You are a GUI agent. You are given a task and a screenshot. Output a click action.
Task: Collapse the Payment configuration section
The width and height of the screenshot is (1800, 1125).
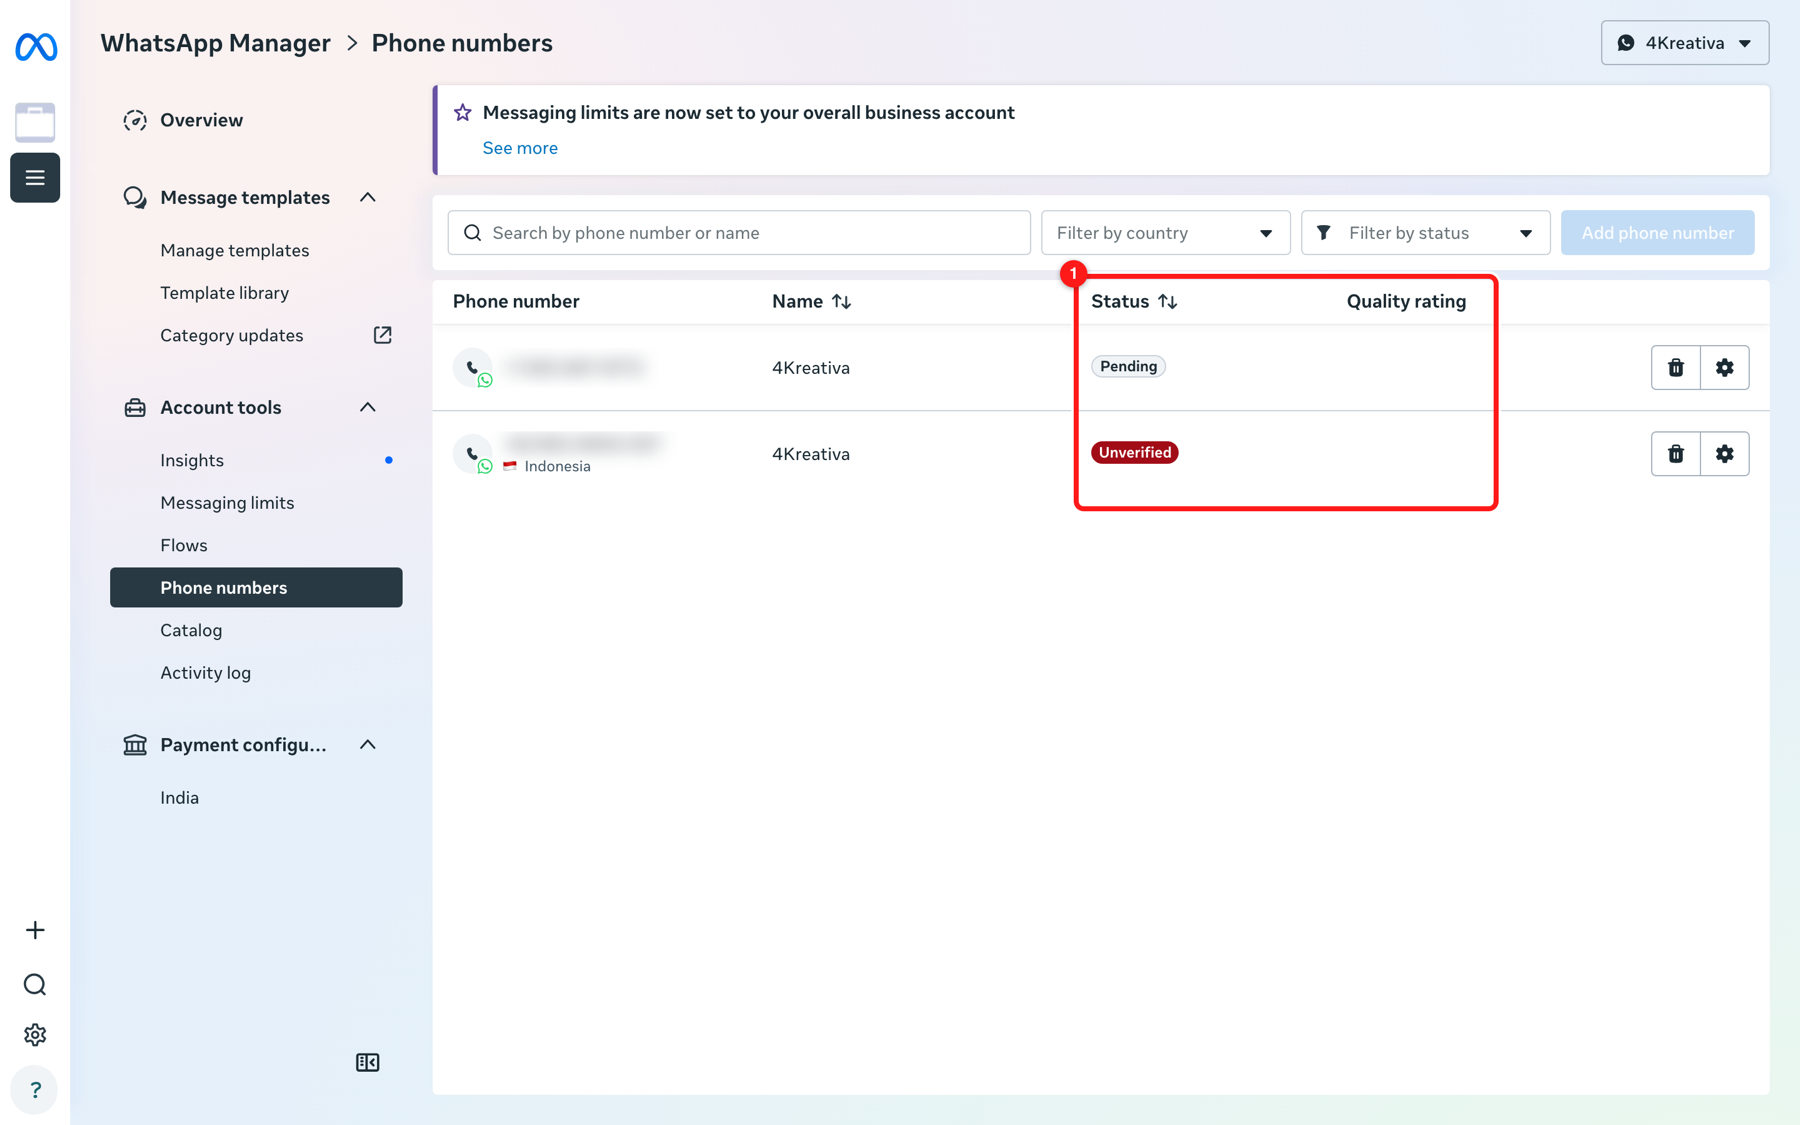tap(368, 745)
